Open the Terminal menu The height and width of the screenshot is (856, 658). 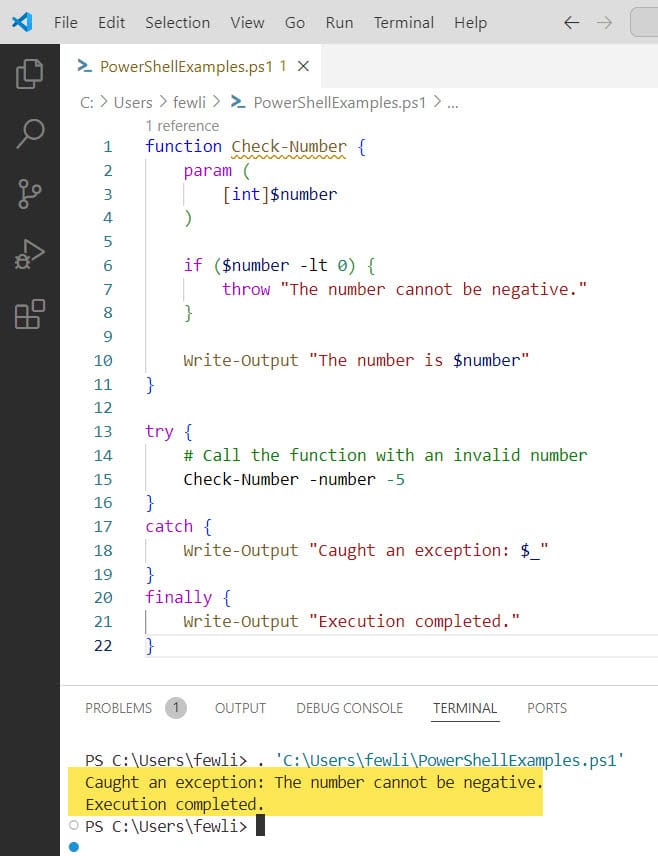[x=404, y=22]
